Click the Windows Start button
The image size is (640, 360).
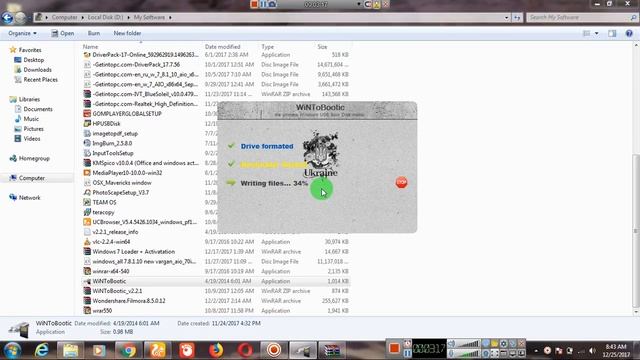tap(12, 350)
